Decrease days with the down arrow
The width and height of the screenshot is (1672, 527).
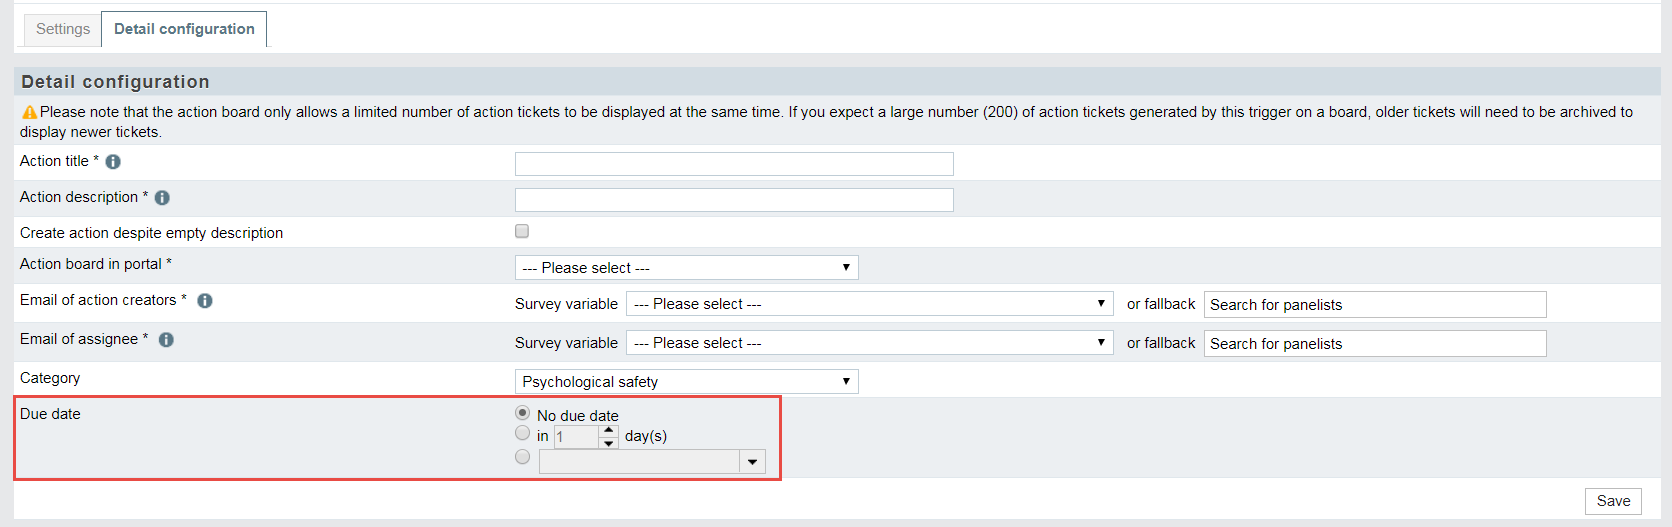point(608,443)
